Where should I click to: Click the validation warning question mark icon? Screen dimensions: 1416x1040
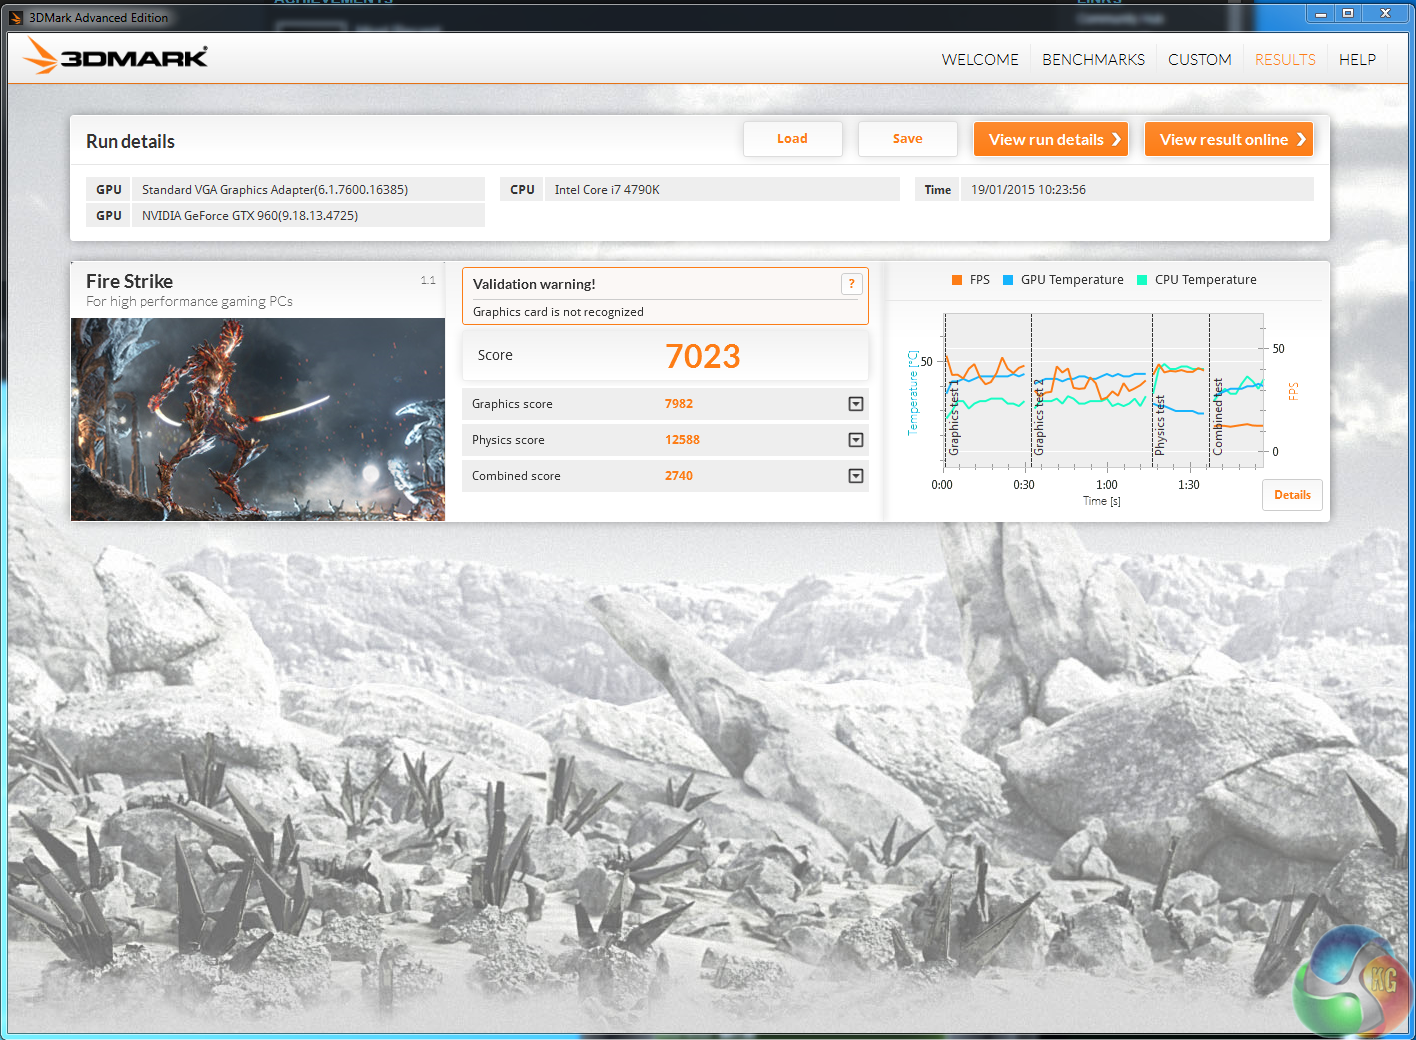(x=851, y=284)
